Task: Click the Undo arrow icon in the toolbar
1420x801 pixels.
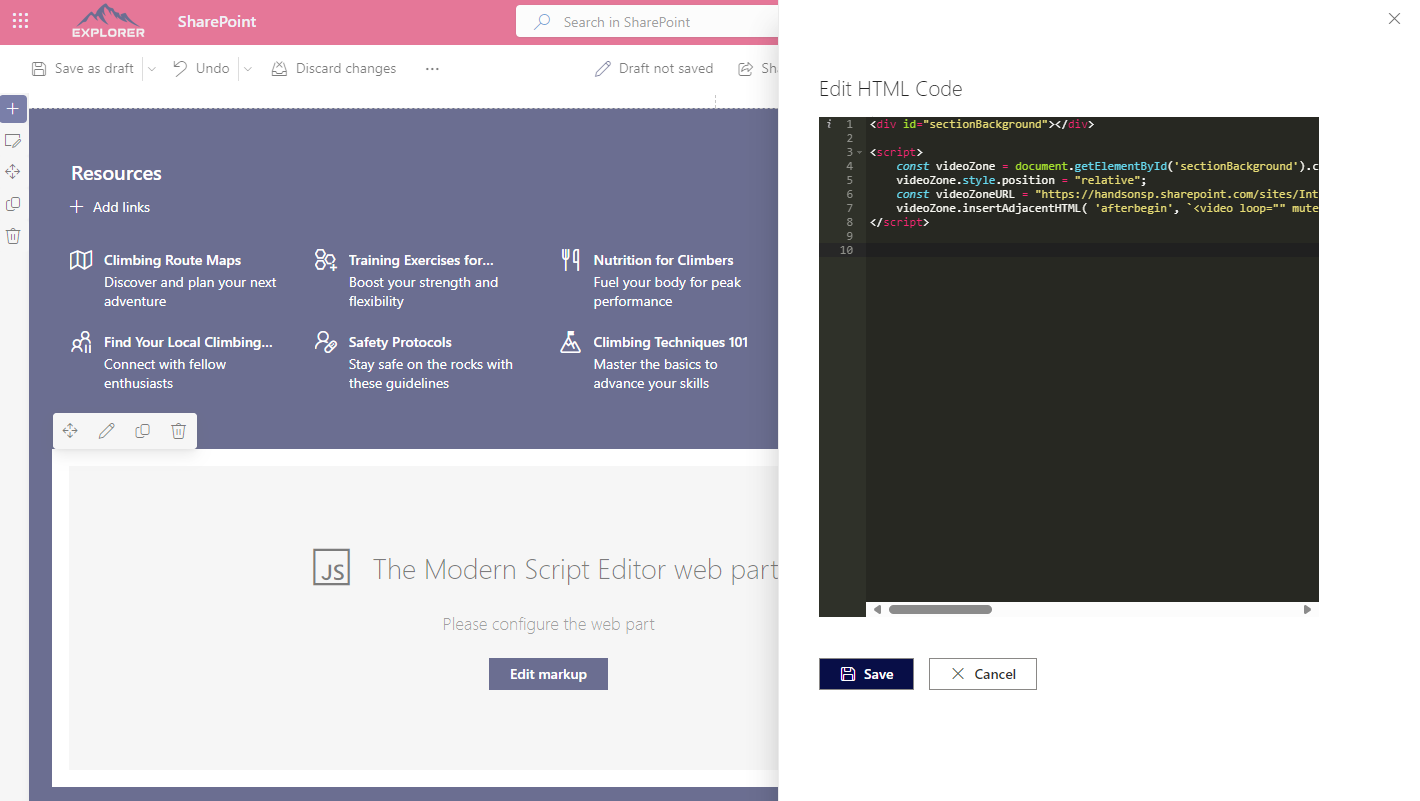Action: 178,68
